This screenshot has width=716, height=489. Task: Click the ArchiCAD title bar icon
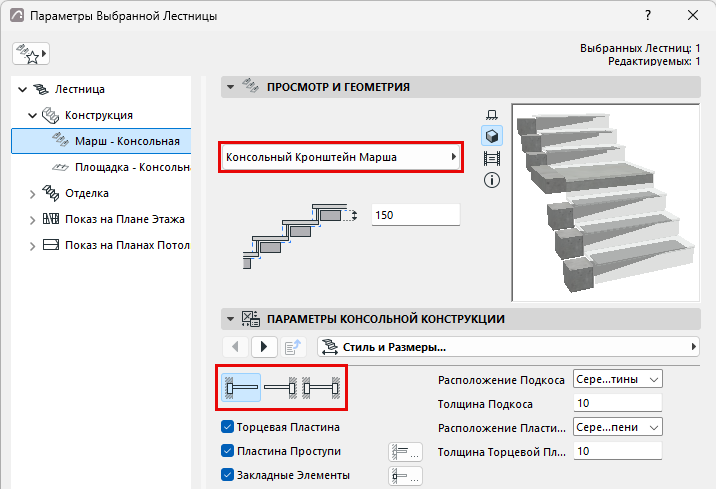click(x=17, y=15)
